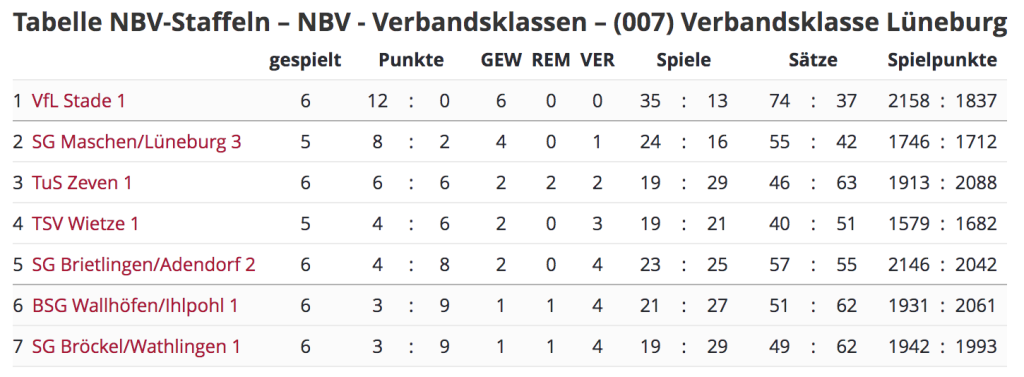Click the Spiele column header
This screenshot has width=1024, height=377.
click(684, 61)
